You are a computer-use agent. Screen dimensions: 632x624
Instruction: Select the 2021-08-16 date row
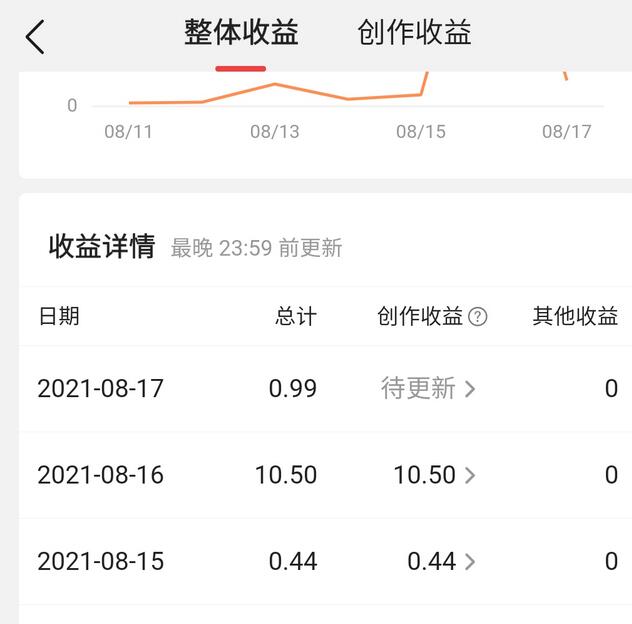[100, 475]
